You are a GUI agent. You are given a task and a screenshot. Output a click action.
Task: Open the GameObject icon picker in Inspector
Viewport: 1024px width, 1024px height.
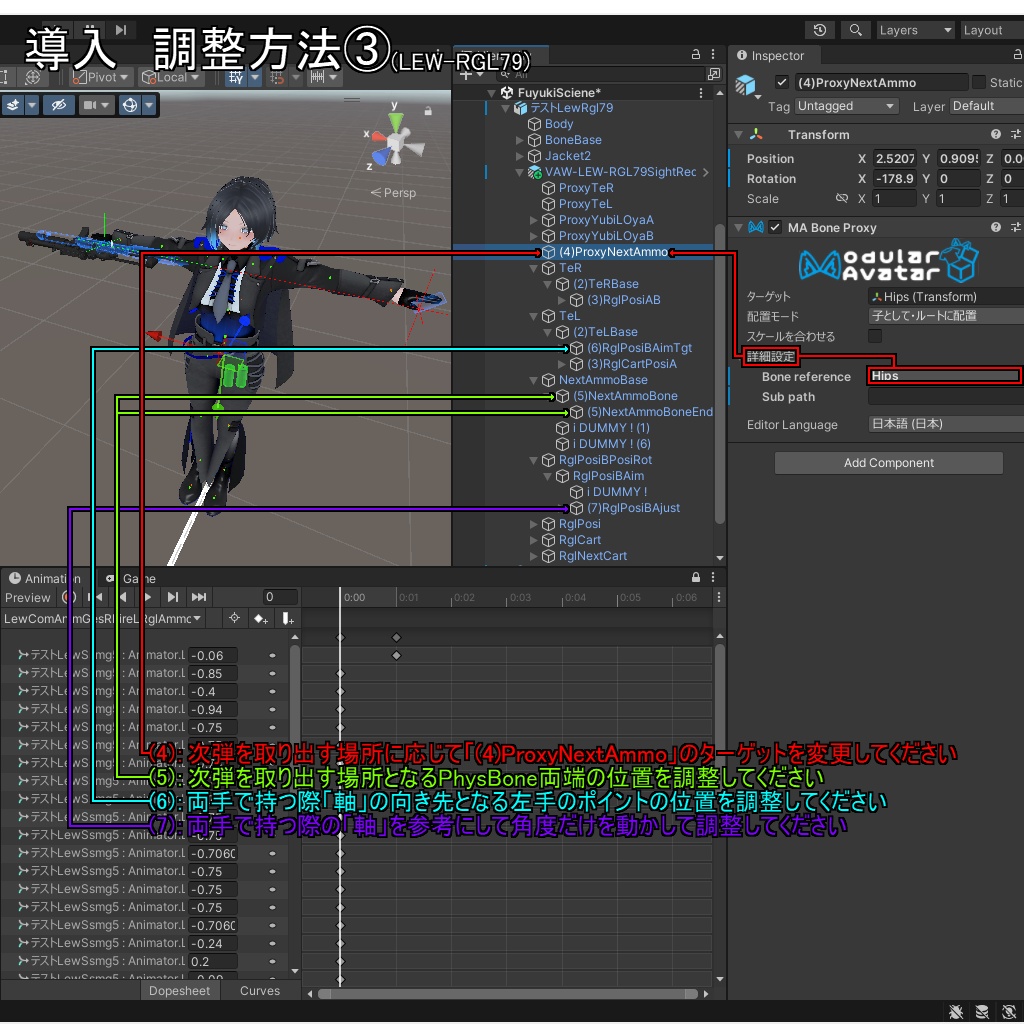tap(747, 86)
